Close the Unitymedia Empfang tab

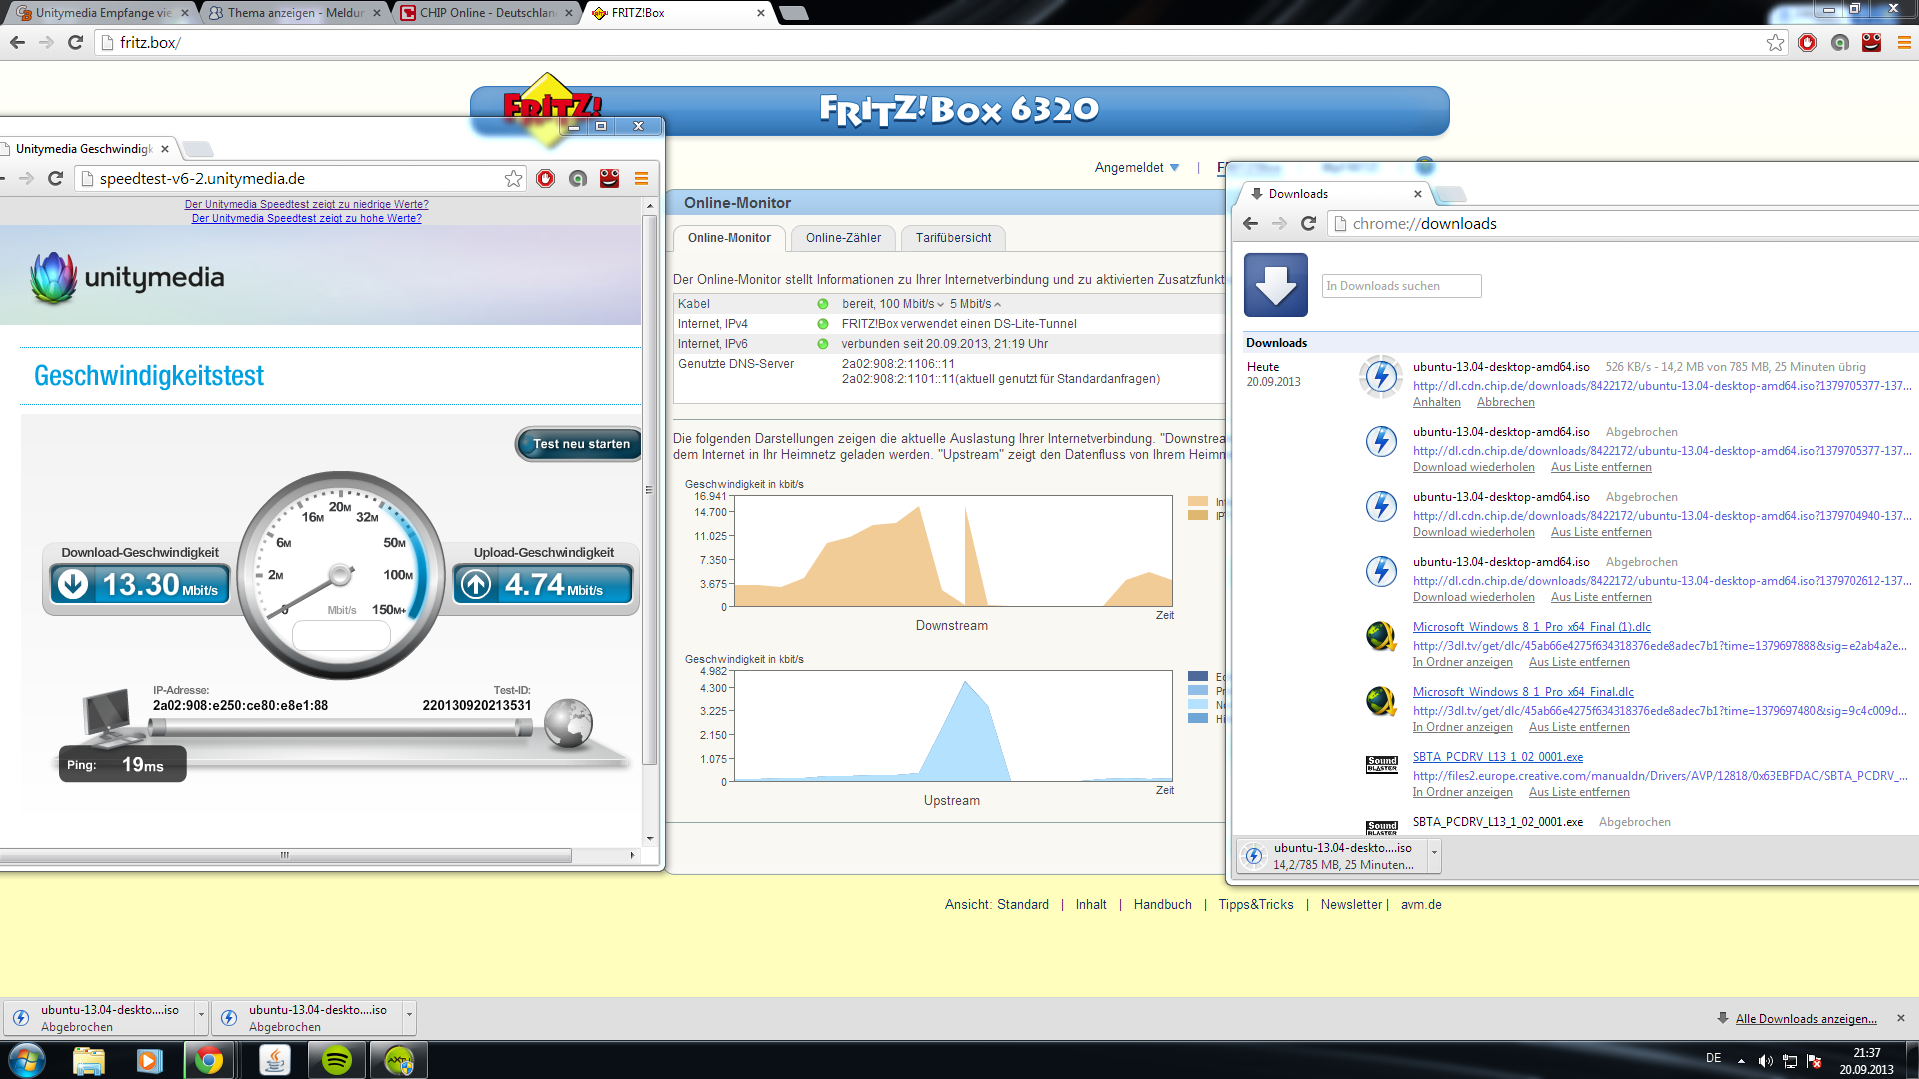click(184, 13)
